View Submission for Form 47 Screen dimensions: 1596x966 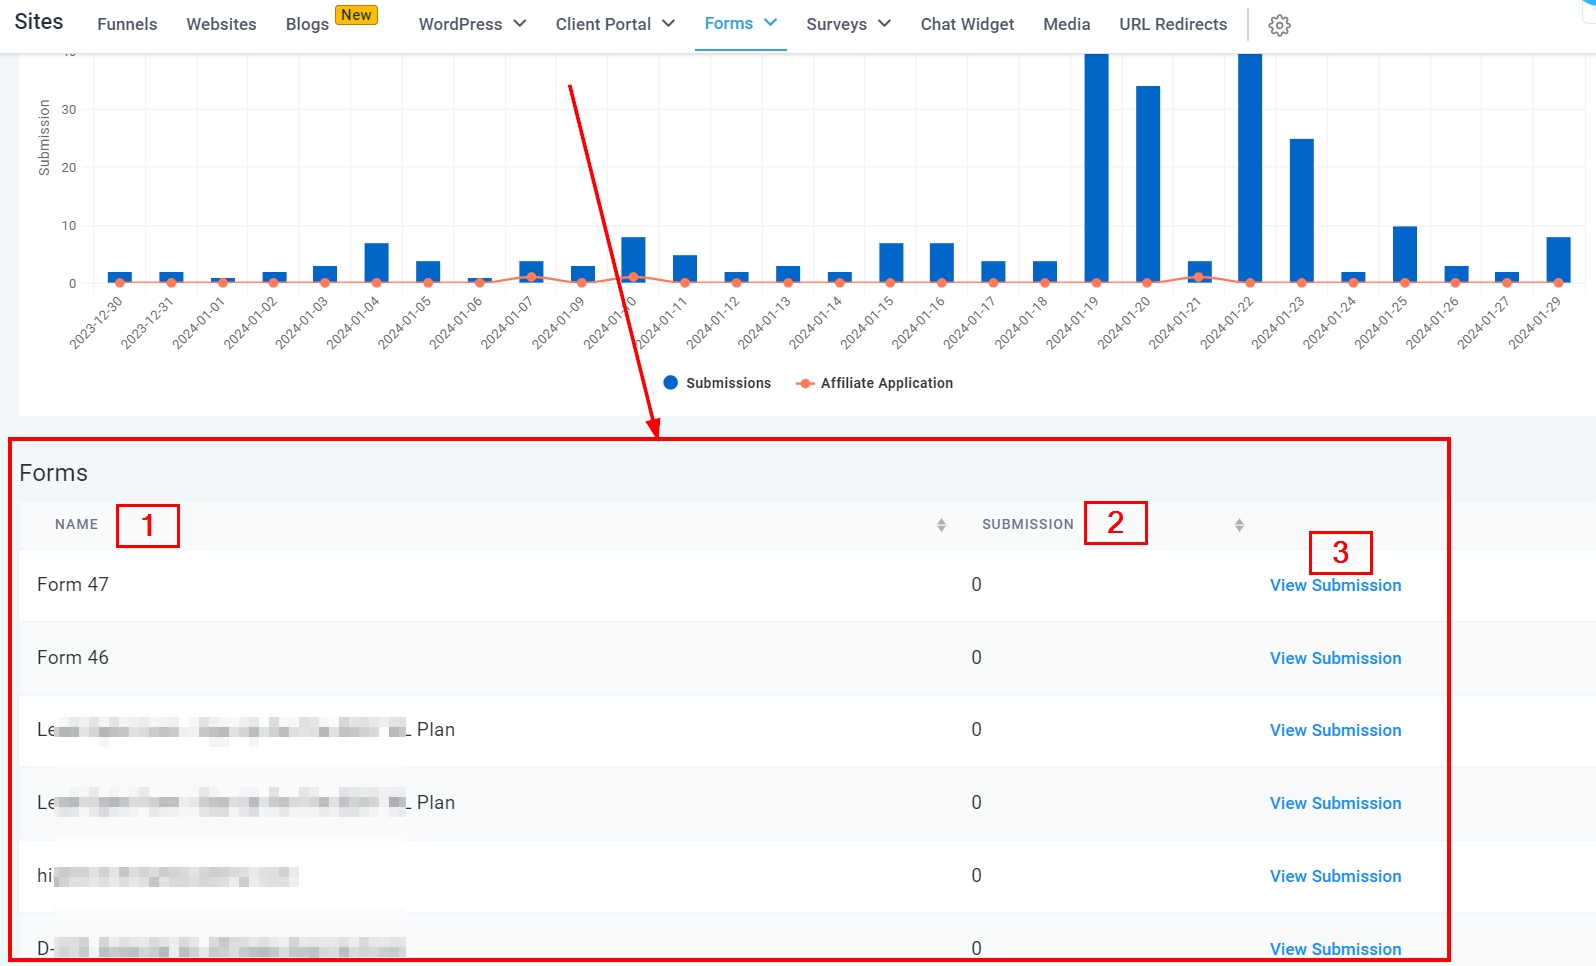pos(1335,585)
